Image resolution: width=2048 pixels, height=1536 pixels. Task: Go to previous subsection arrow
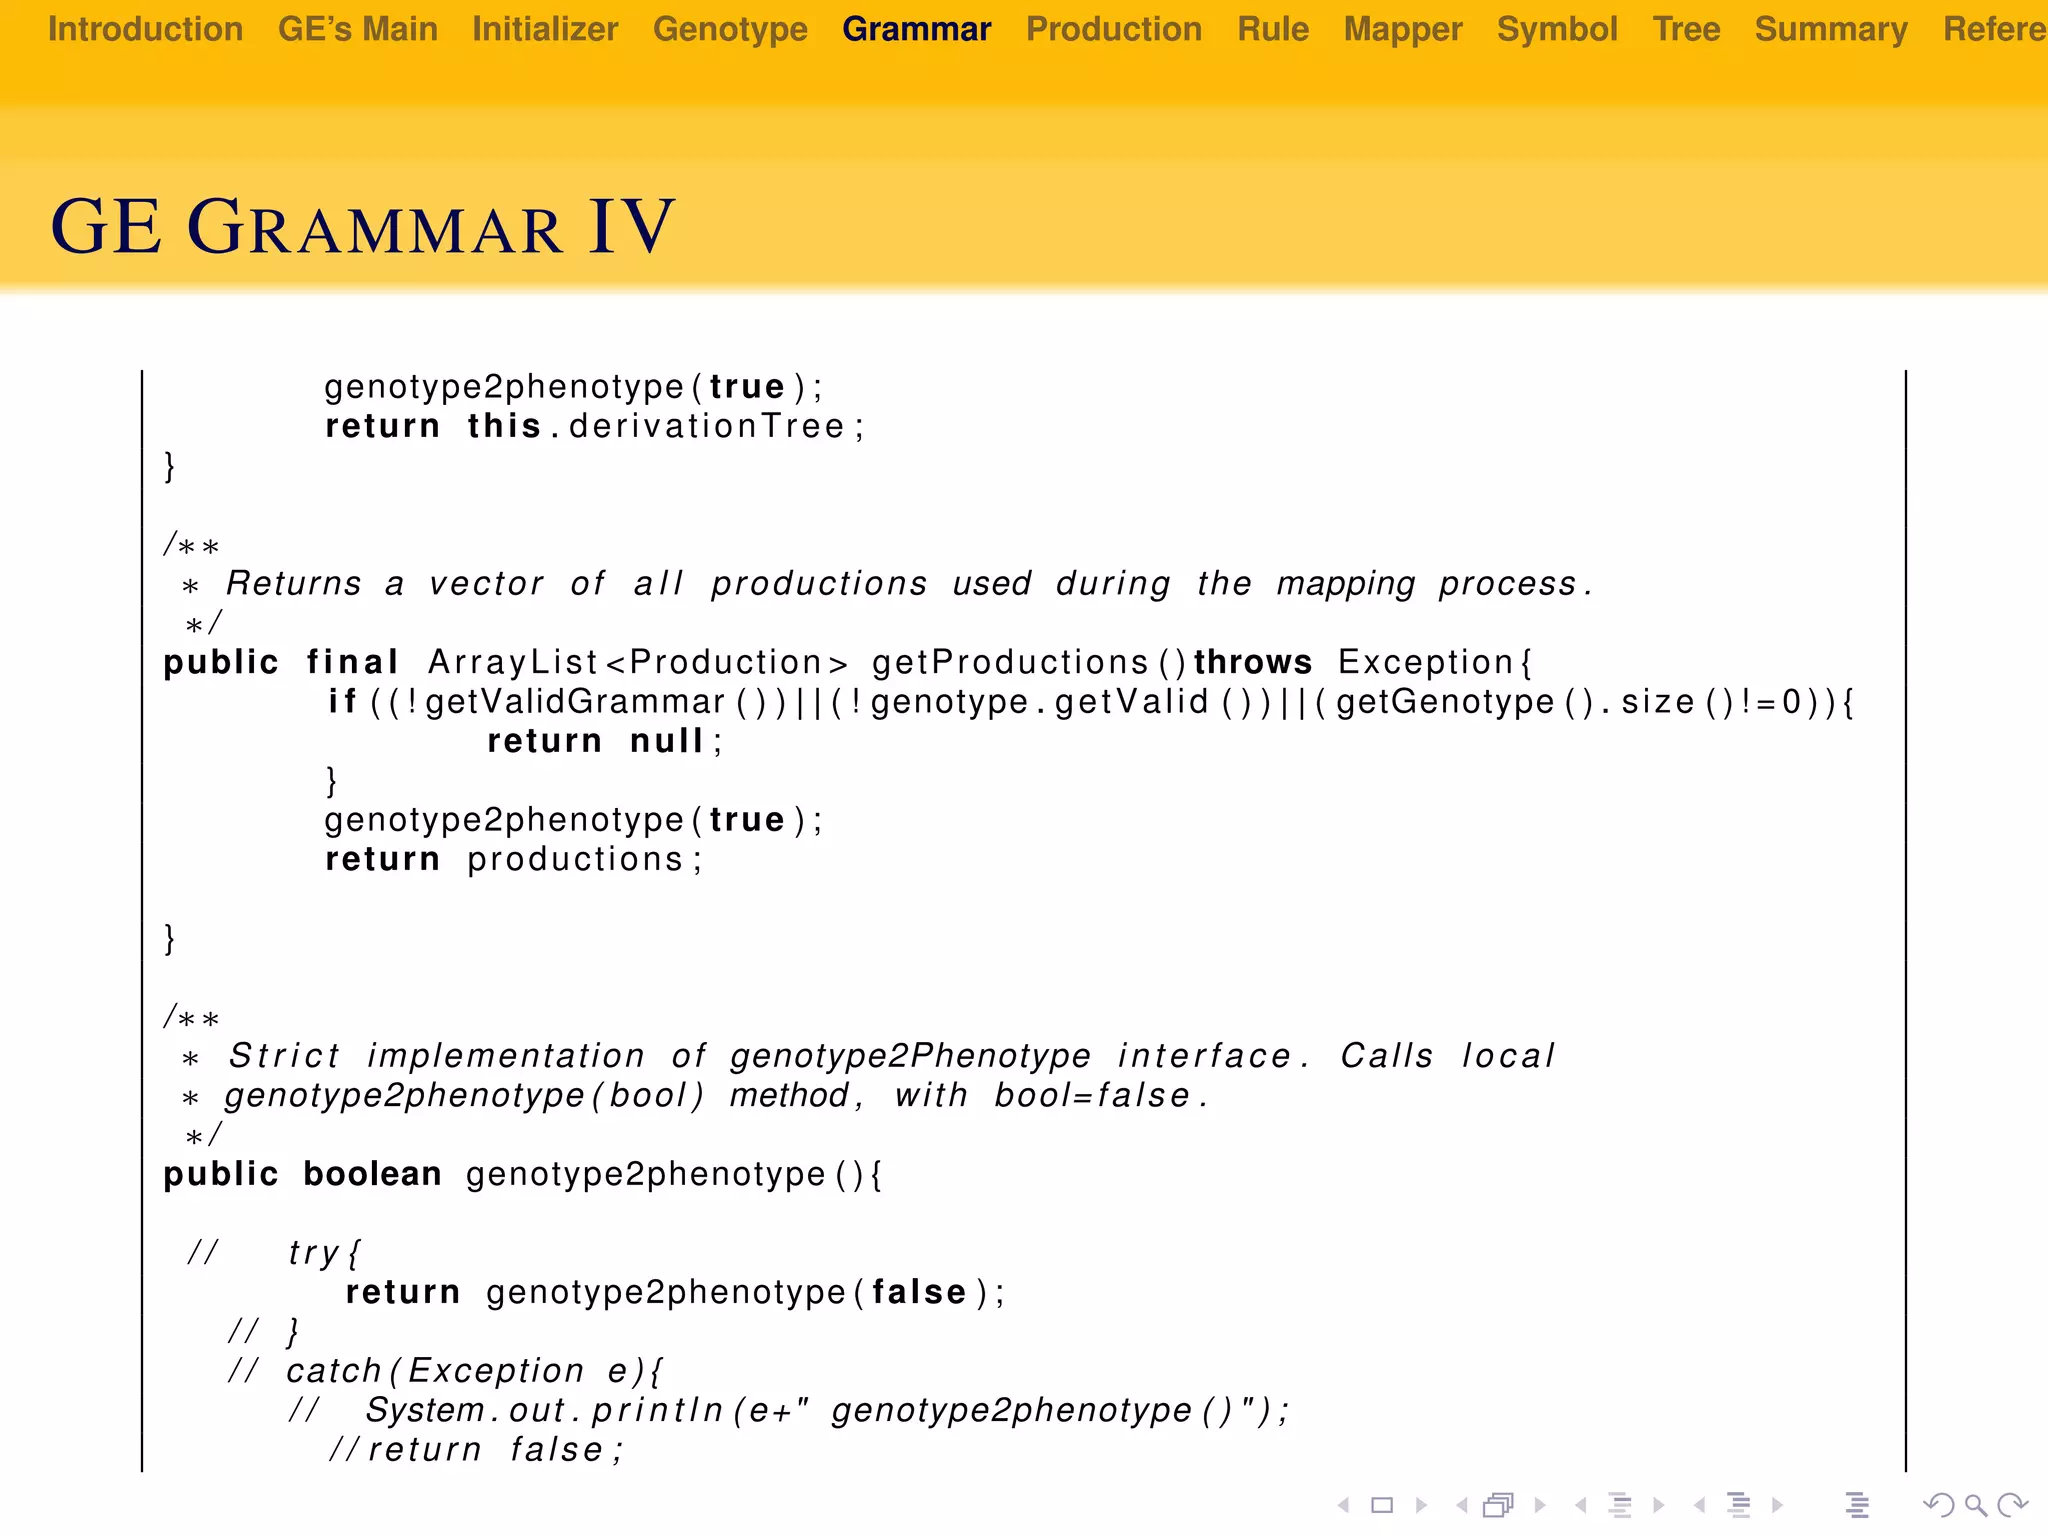tap(1581, 1505)
